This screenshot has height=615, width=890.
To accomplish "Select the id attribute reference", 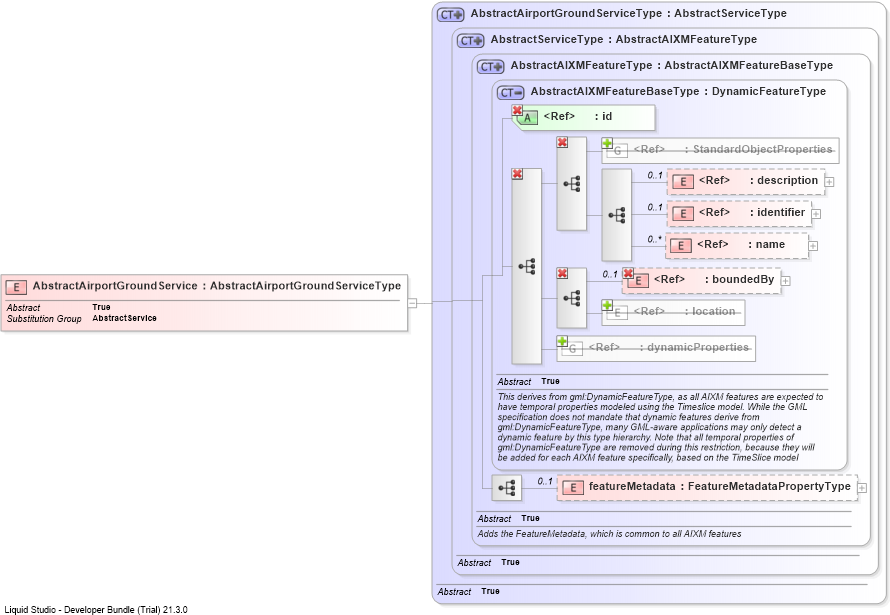I will point(584,117).
